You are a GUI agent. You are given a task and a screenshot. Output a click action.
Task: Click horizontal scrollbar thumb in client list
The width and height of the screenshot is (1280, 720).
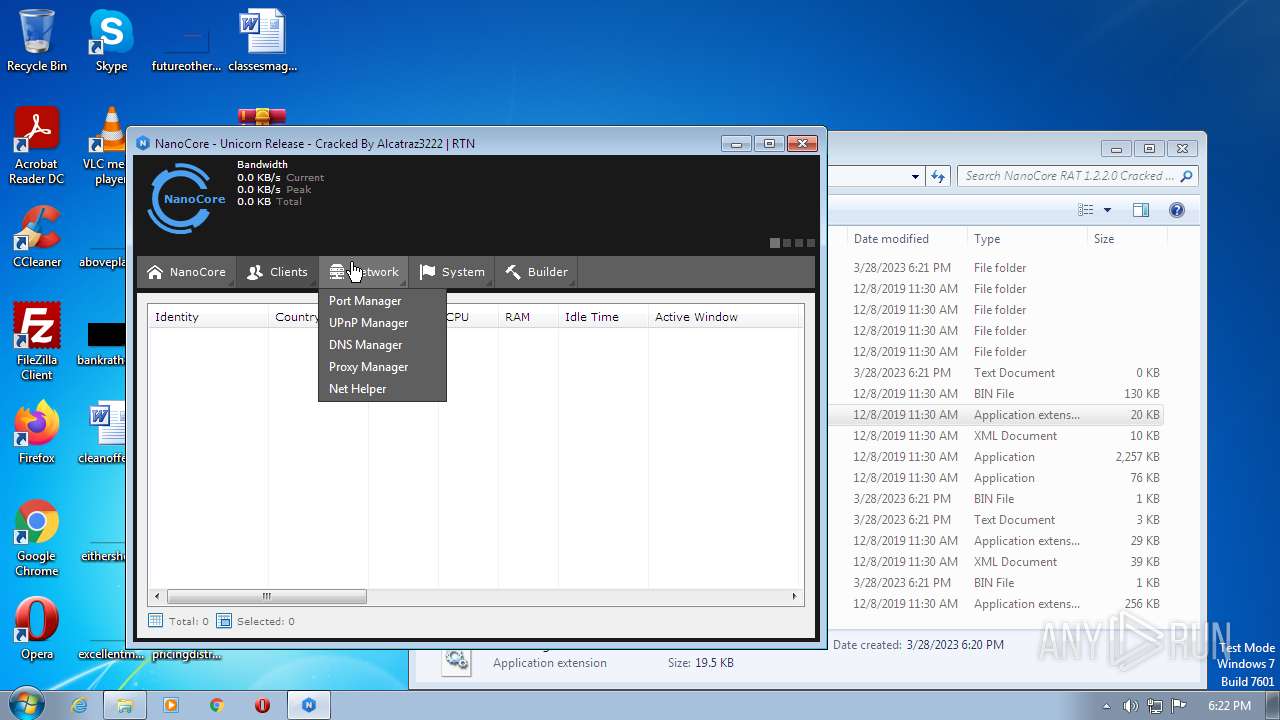click(266, 596)
